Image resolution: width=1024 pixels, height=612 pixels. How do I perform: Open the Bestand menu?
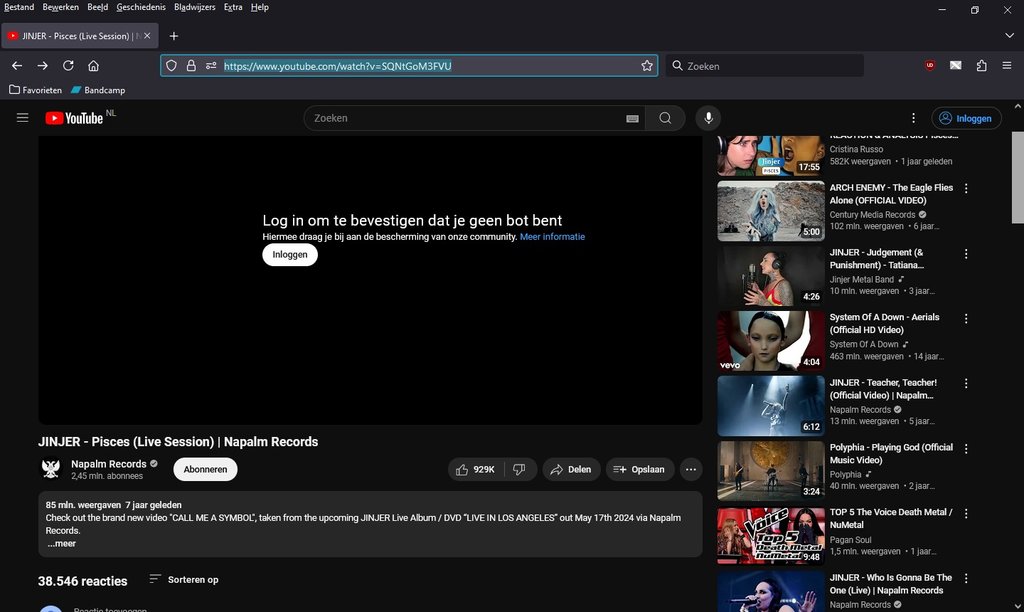[x=19, y=7]
